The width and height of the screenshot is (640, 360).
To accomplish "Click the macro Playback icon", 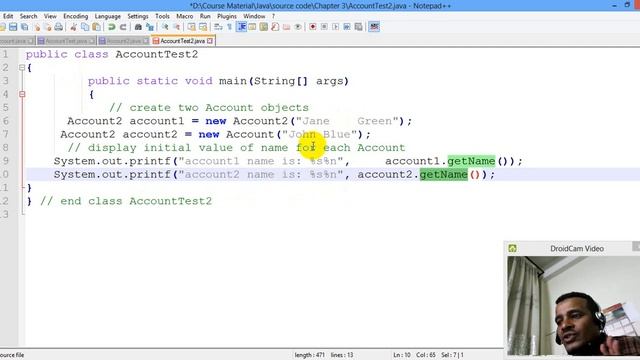I will point(336,27).
